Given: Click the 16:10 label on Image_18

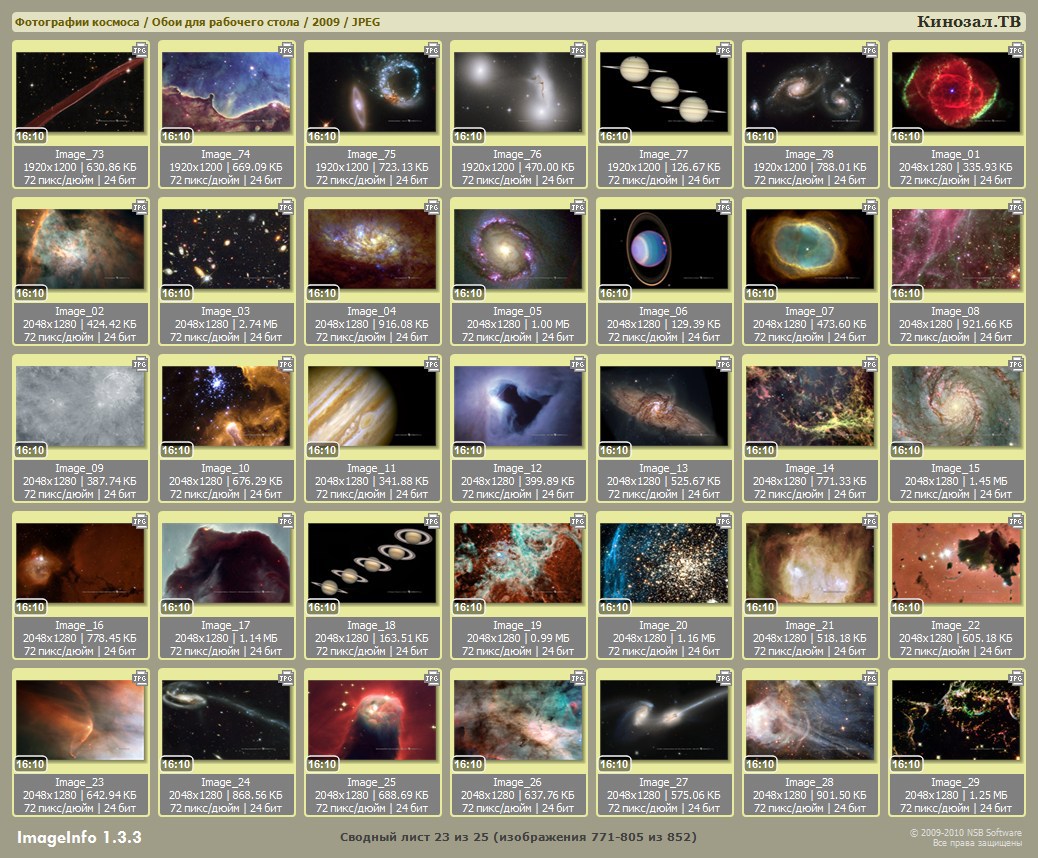Looking at the screenshot, I should [x=322, y=607].
